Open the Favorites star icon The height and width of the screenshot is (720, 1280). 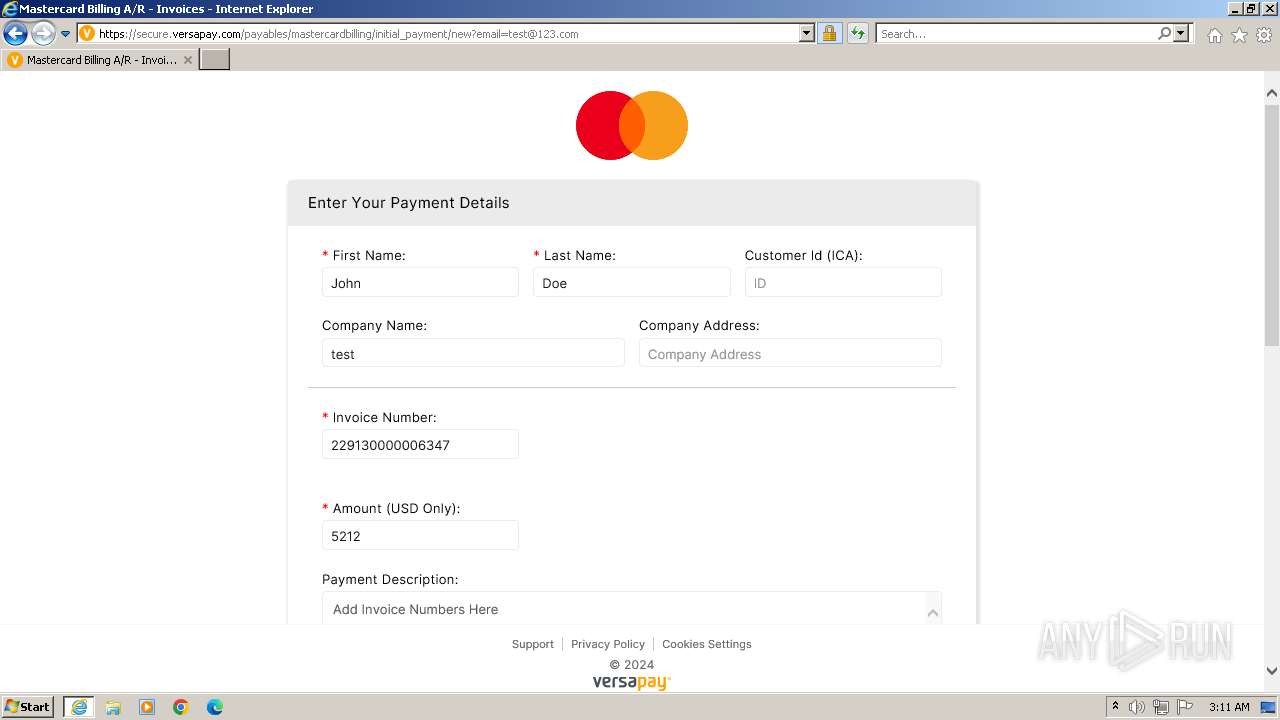point(1239,35)
